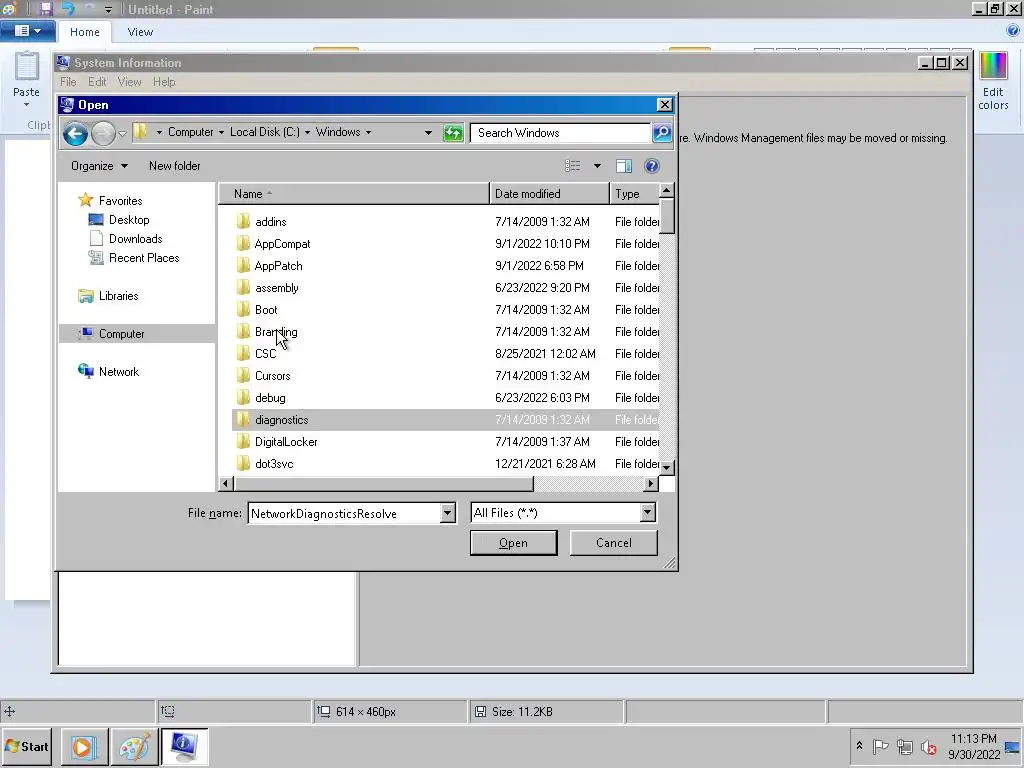Open Recent Places in navigation pane
The image size is (1024, 768).
[144, 258]
